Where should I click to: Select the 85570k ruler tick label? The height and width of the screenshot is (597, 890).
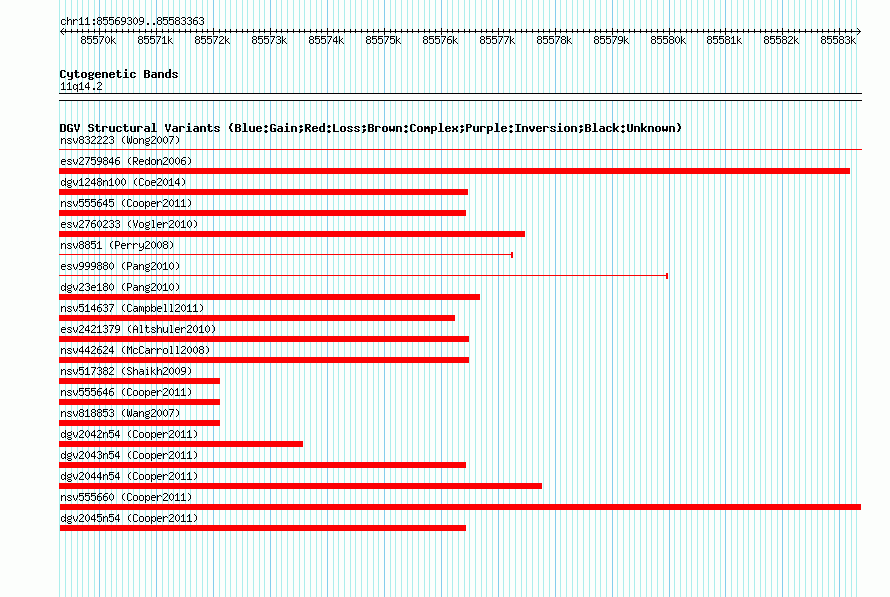click(x=98, y=40)
